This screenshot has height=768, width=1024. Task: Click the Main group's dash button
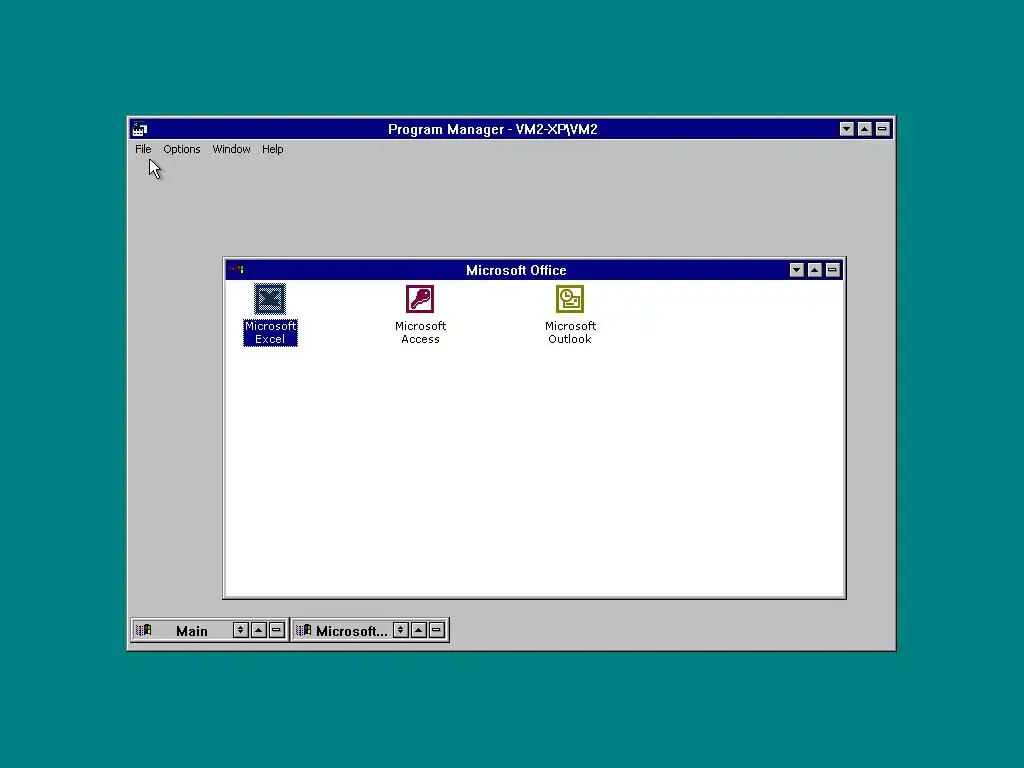pos(276,630)
